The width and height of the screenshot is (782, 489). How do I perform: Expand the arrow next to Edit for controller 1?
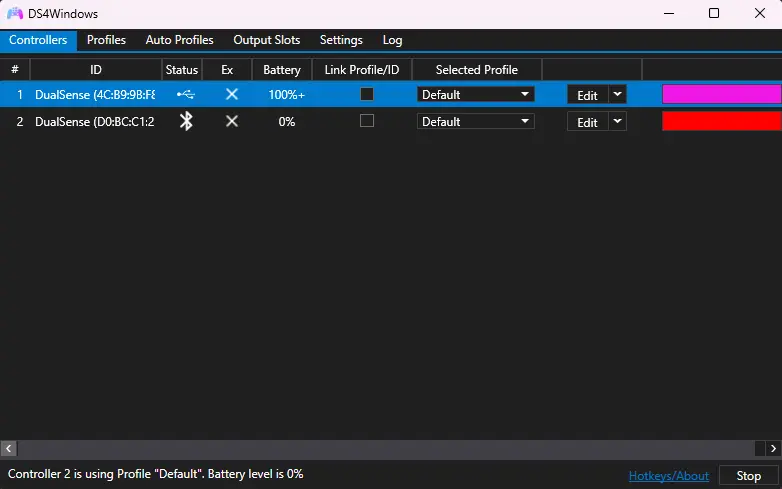[617, 94]
